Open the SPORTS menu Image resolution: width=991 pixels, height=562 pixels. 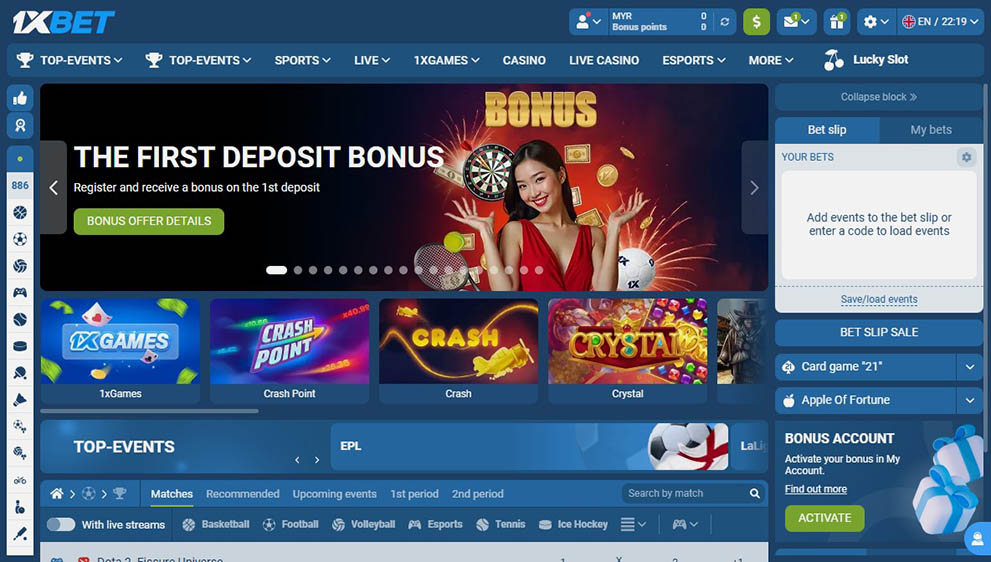pos(302,61)
